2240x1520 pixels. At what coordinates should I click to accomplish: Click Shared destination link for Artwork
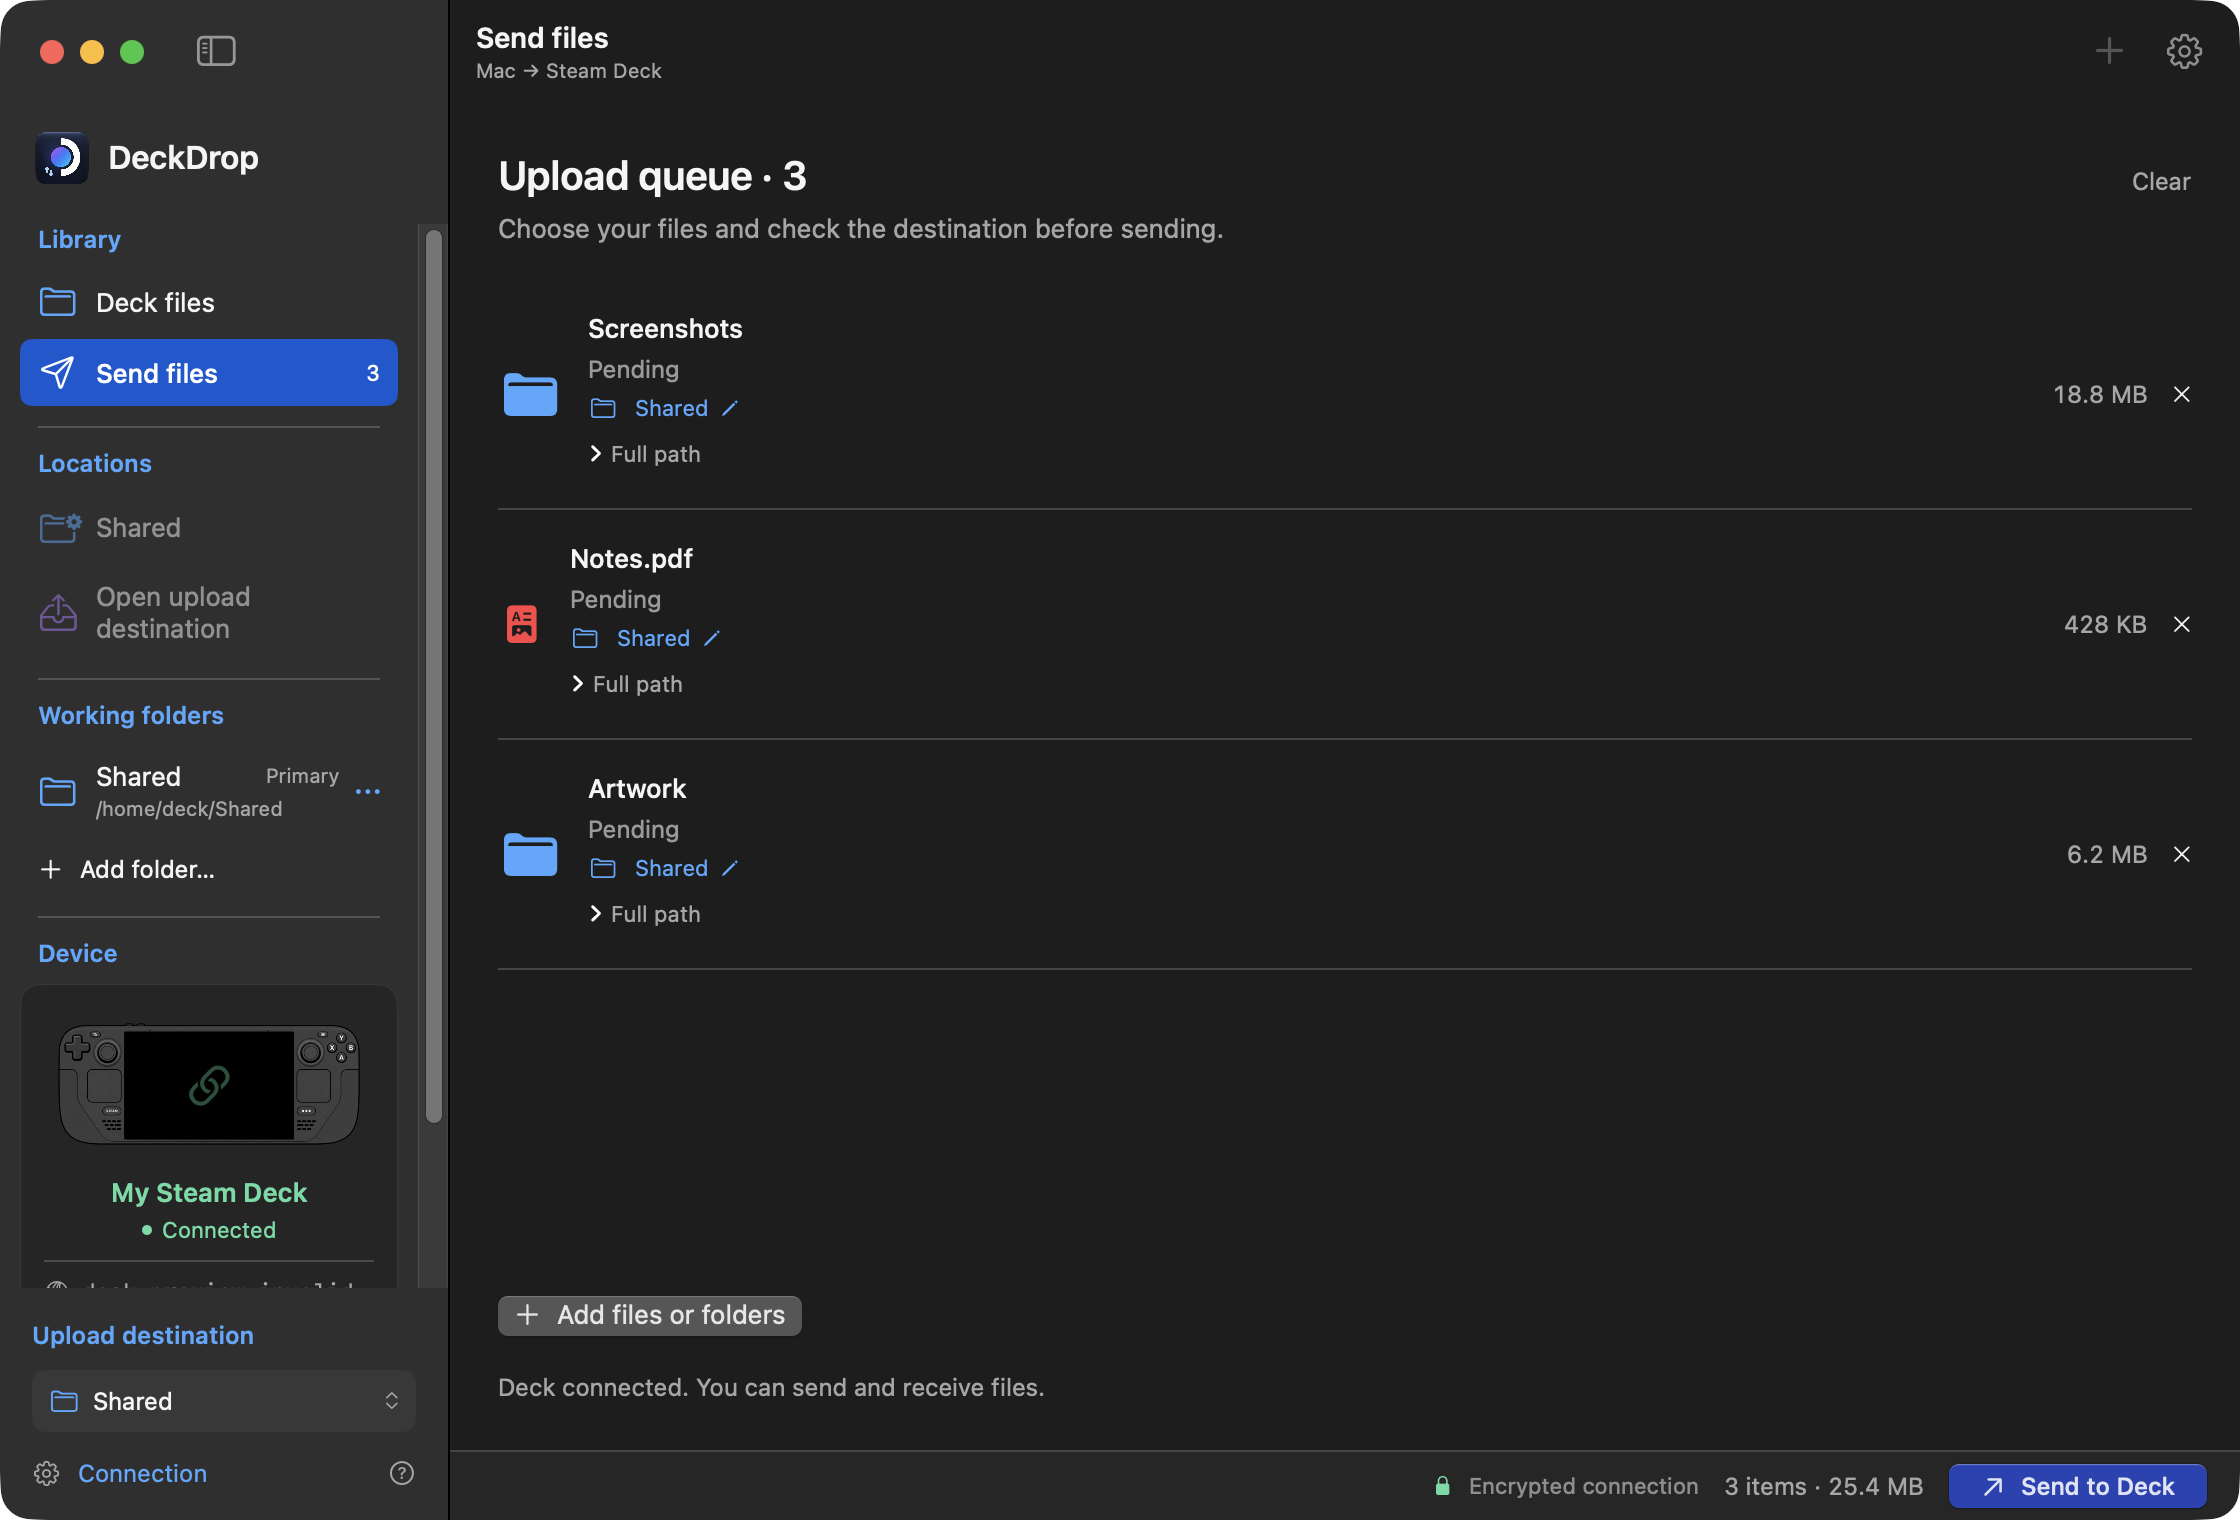pos(671,869)
